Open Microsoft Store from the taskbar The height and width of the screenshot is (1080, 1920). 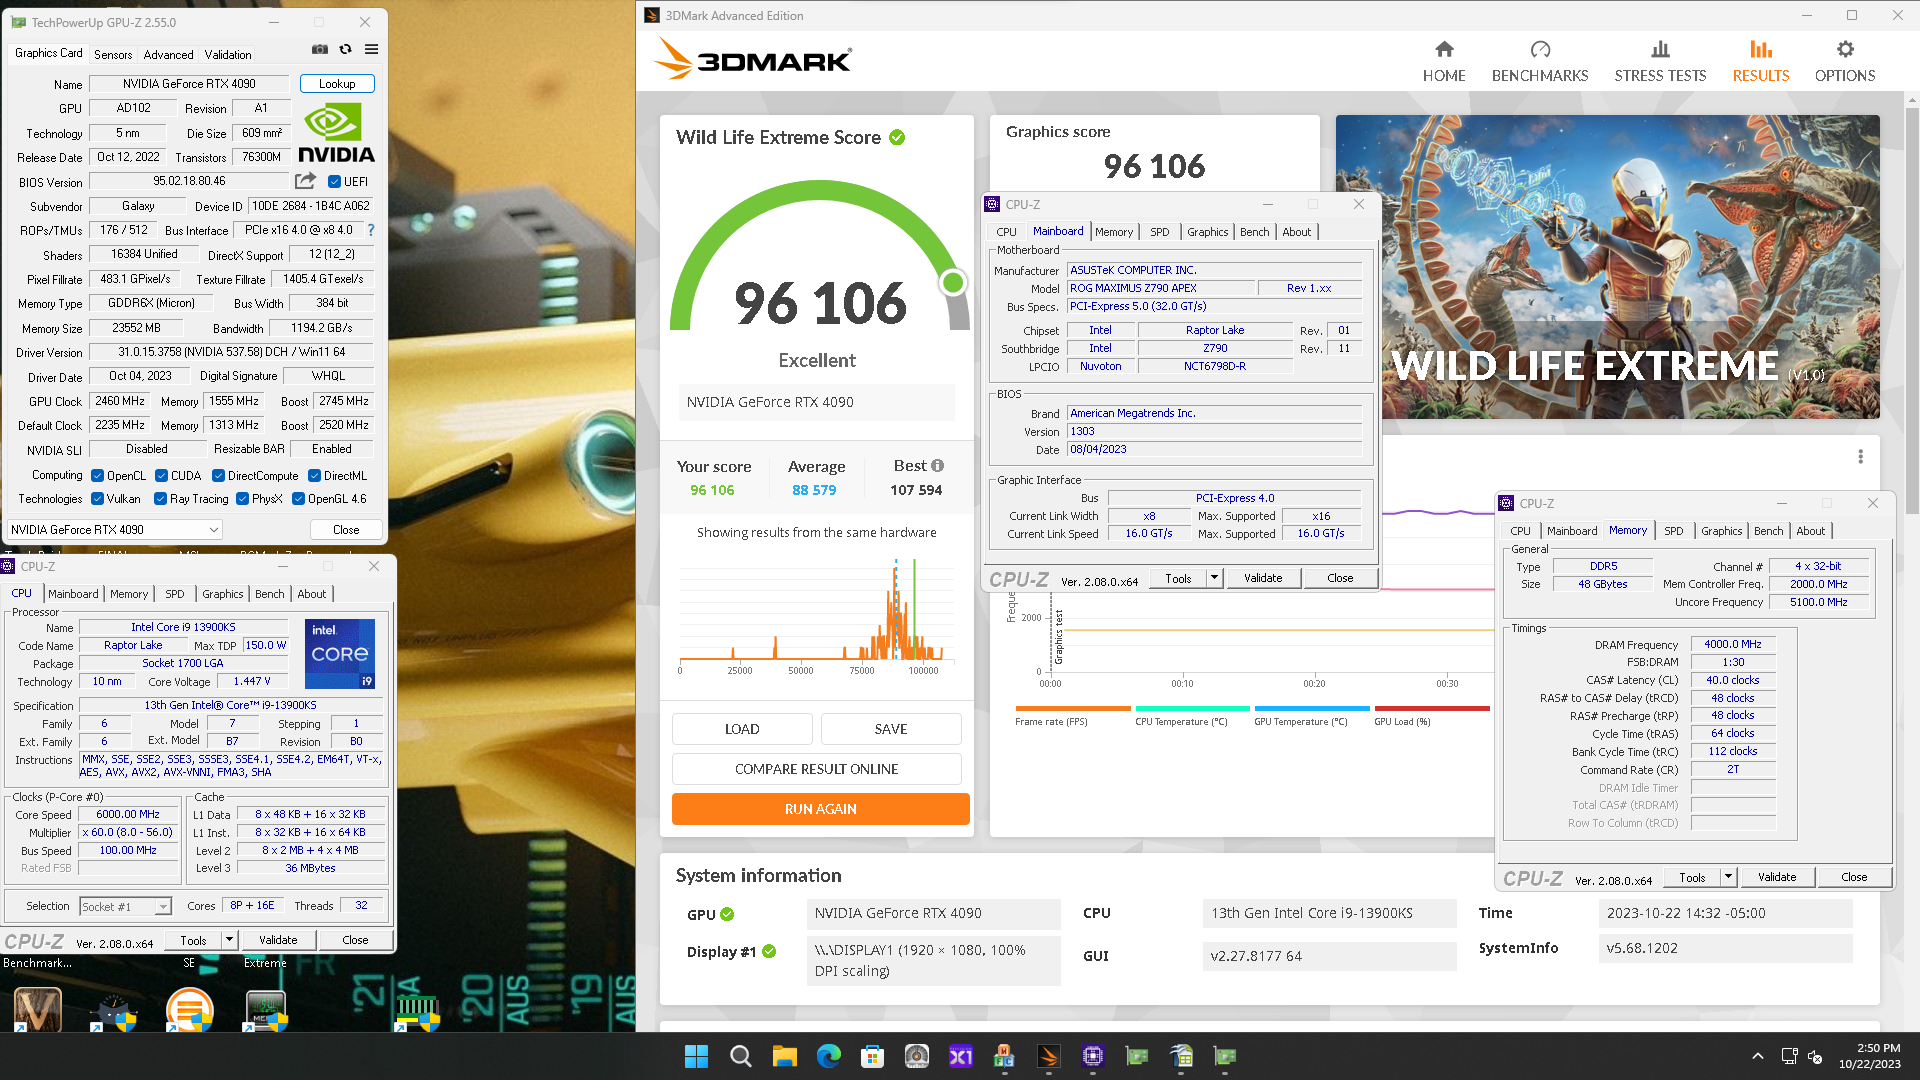pyautogui.click(x=872, y=1056)
